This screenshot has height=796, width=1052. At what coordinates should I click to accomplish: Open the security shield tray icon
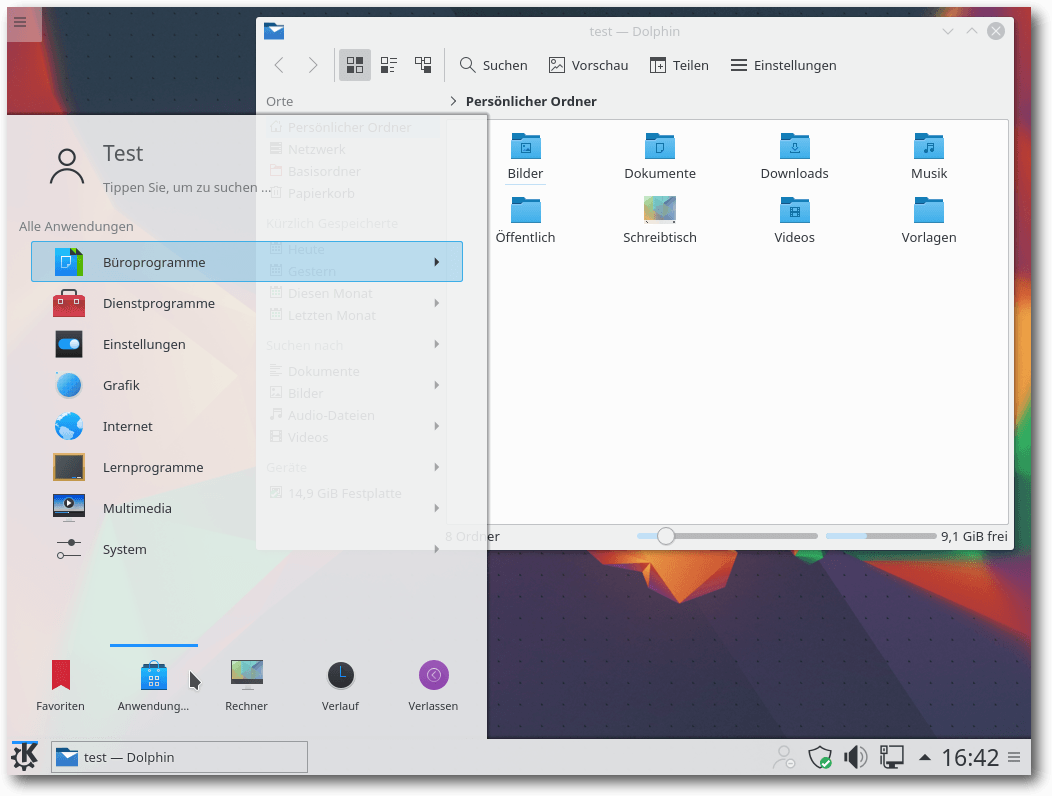pos(820,758)
